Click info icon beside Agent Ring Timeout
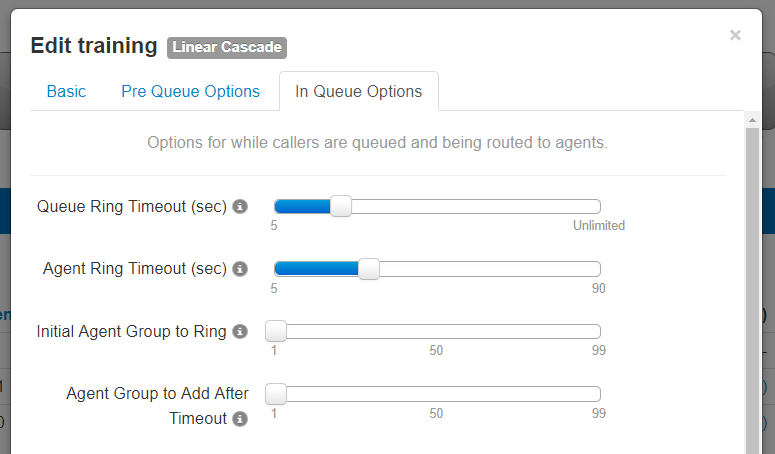The image size is (775, 454). (x=240, y=269)
